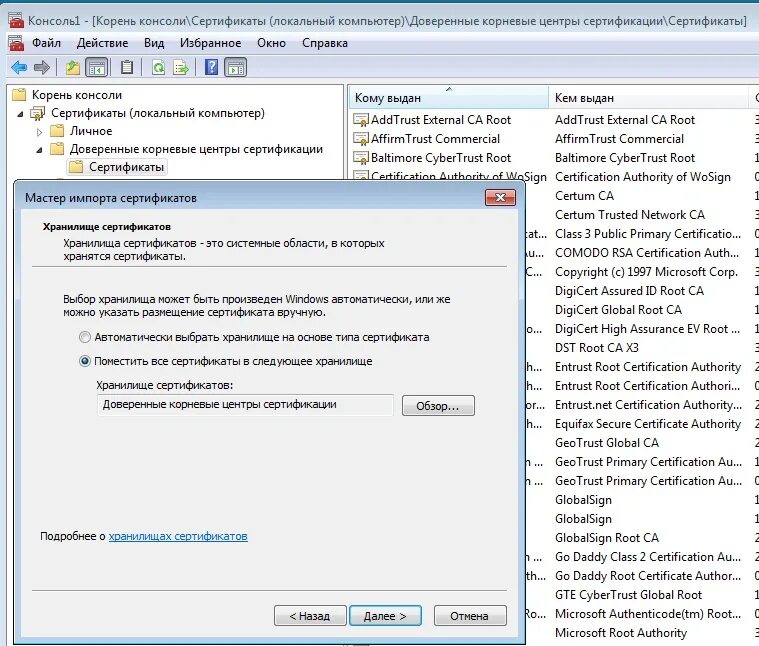759x646 pixels.
Task: Click the MMC toolbox icon in menu bar
Action: [x=16, y=43]
